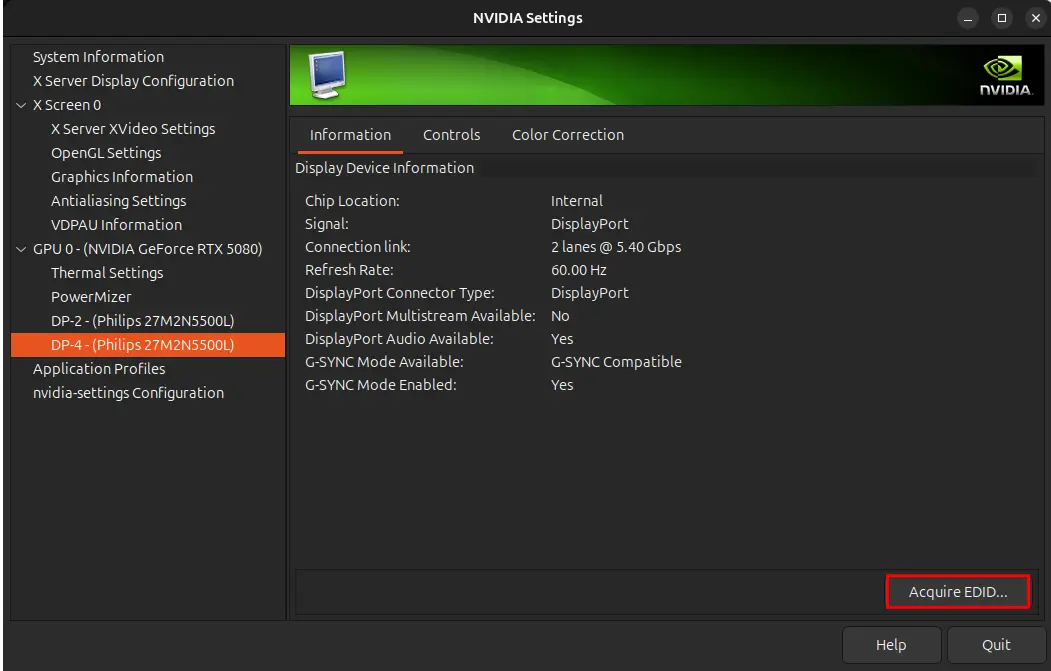
Task: Click the 'G-SYNC Compatible' value
Action: tap(616, 362)
